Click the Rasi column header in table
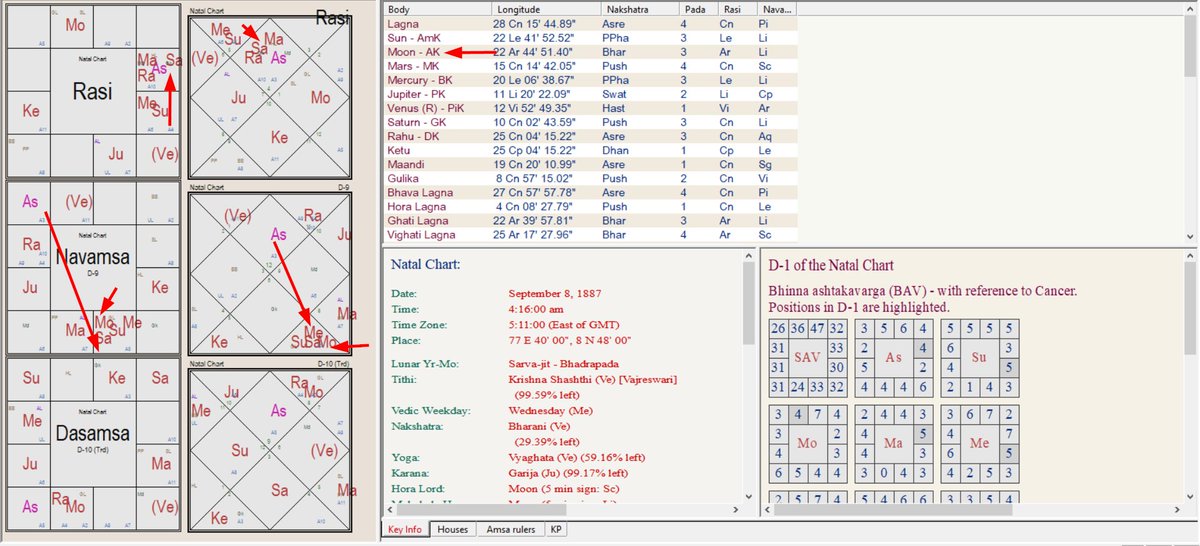 tap(739, 8)
